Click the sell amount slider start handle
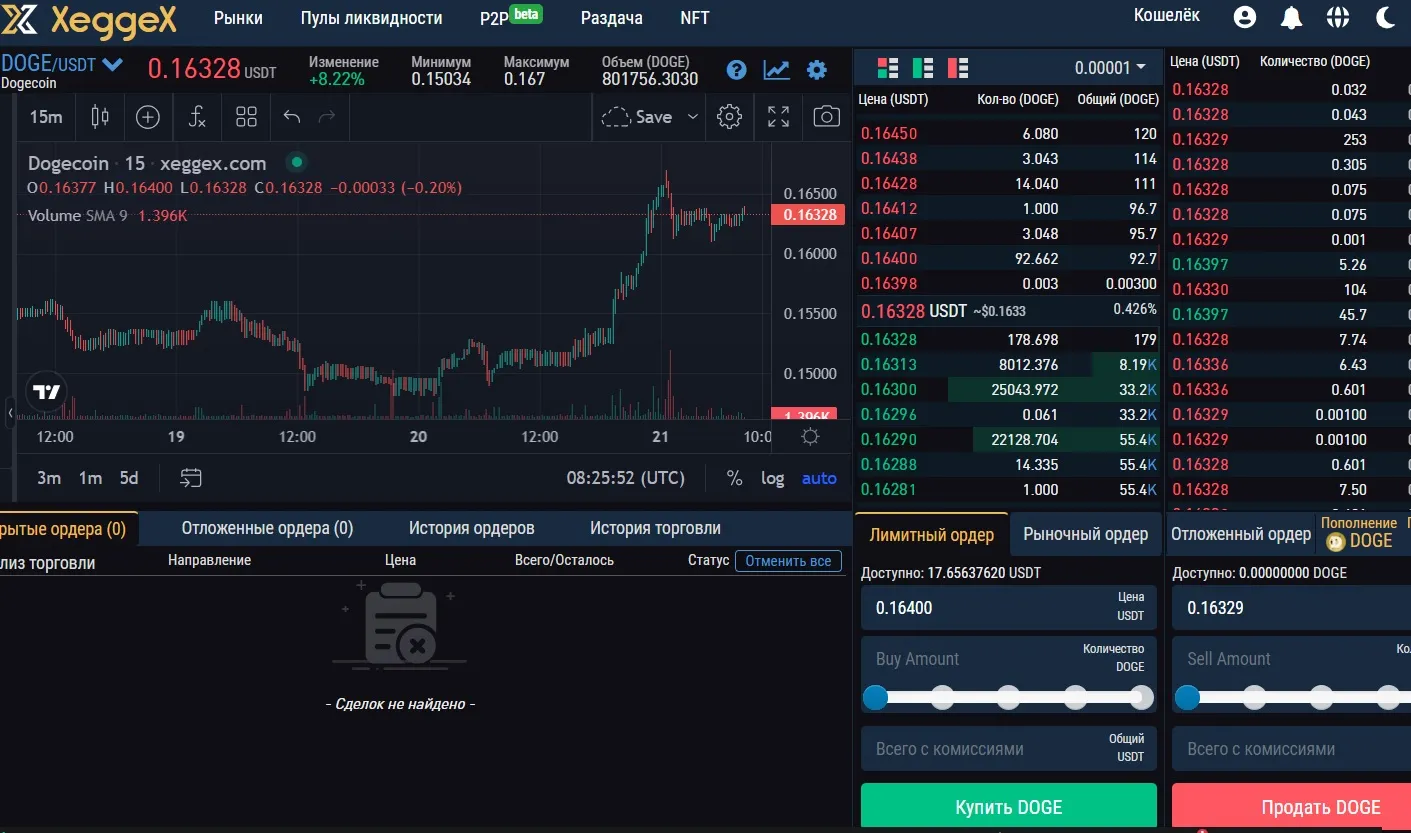The image size is (1411, 833). (x=1187, y=697)
